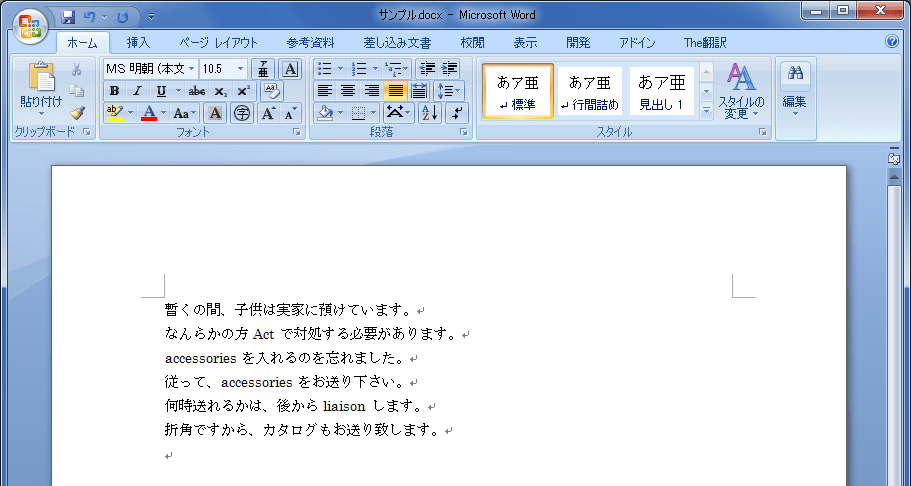Toggle Italic formatting
This screenshot has width=911, height=486.
[x=137, y=91]
